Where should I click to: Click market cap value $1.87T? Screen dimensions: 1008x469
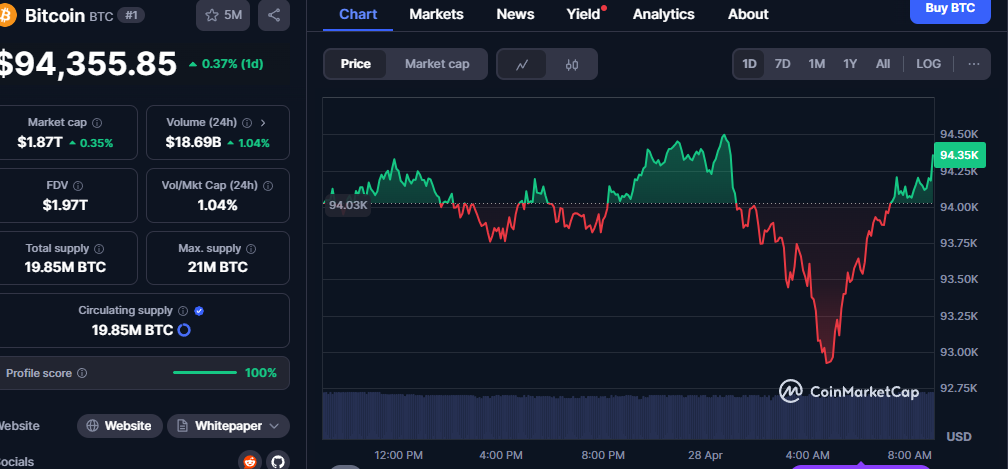click(40, 143)
